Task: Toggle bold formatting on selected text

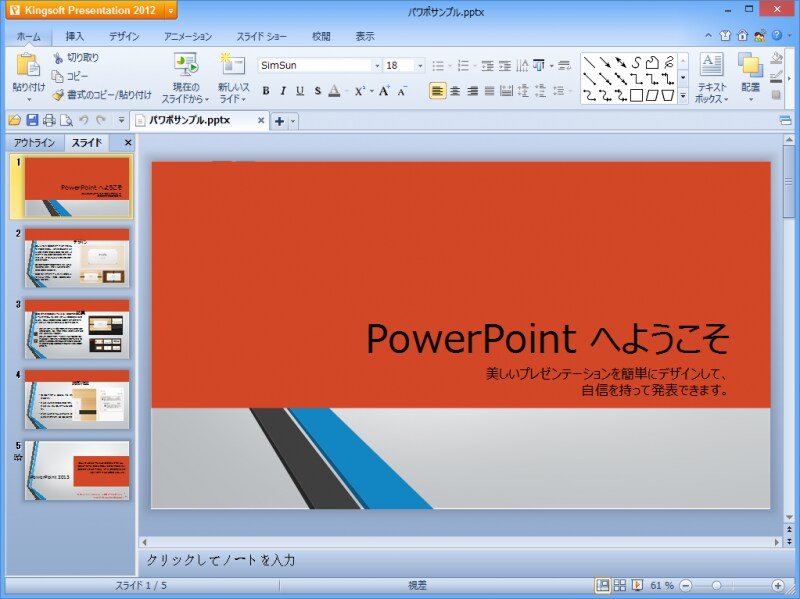Action: [268, 90]
